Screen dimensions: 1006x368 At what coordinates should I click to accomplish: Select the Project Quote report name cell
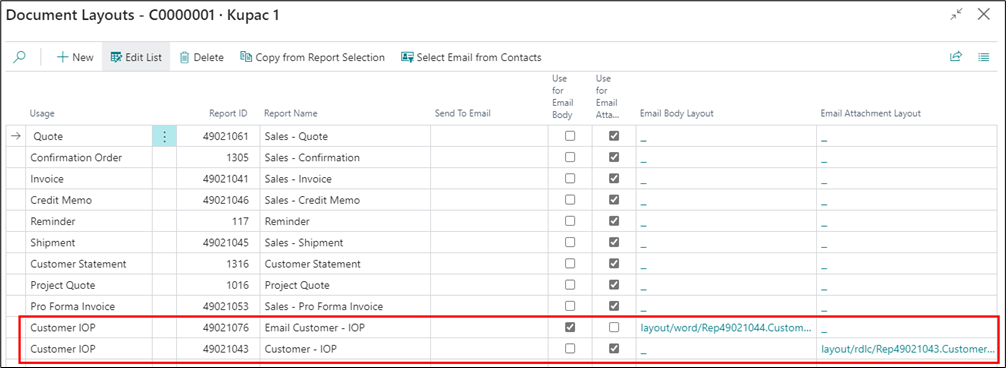click(345, 285)
